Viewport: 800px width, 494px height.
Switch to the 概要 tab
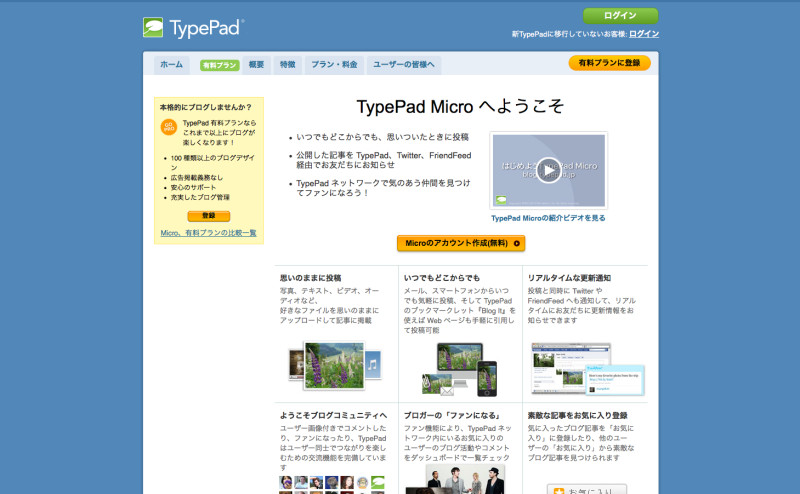pos(256,65)
